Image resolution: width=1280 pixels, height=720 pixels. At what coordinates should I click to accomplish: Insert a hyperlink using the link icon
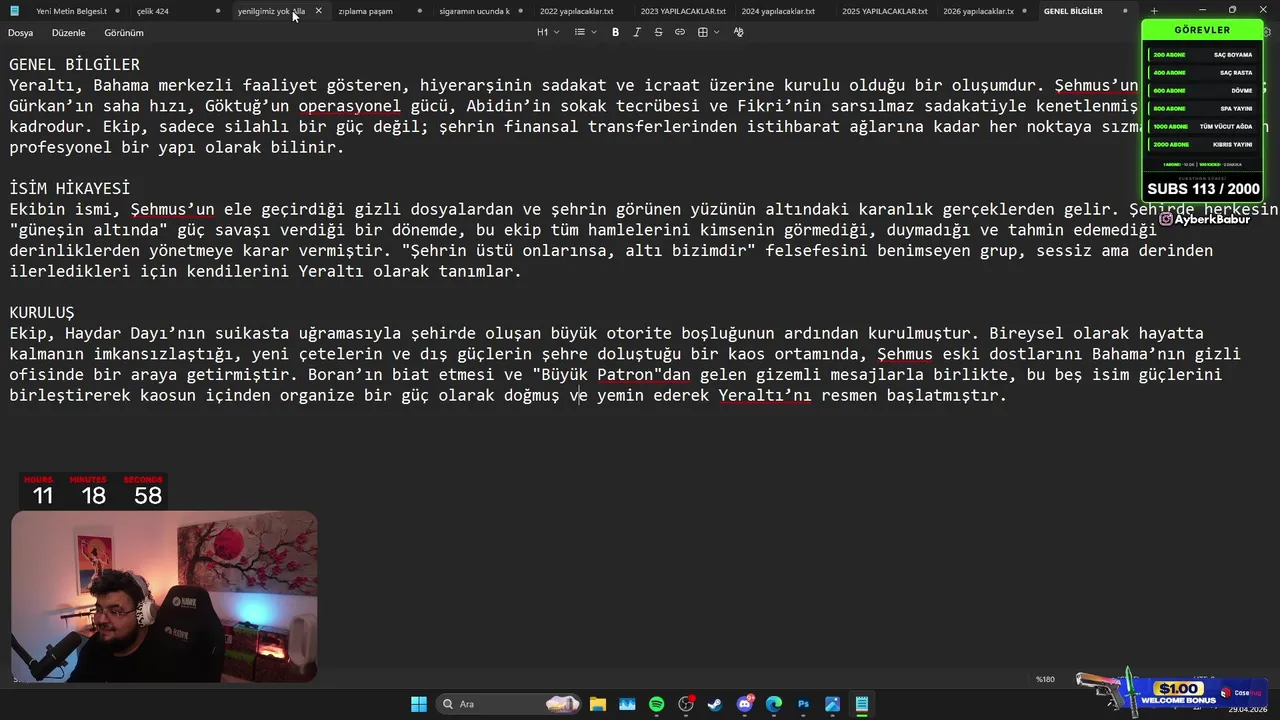coord(680,32)
